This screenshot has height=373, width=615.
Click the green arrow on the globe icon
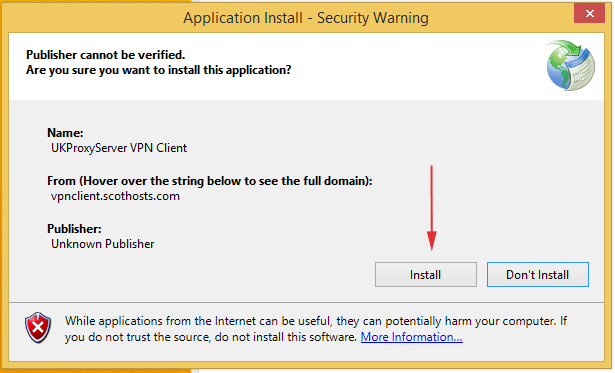569,50
